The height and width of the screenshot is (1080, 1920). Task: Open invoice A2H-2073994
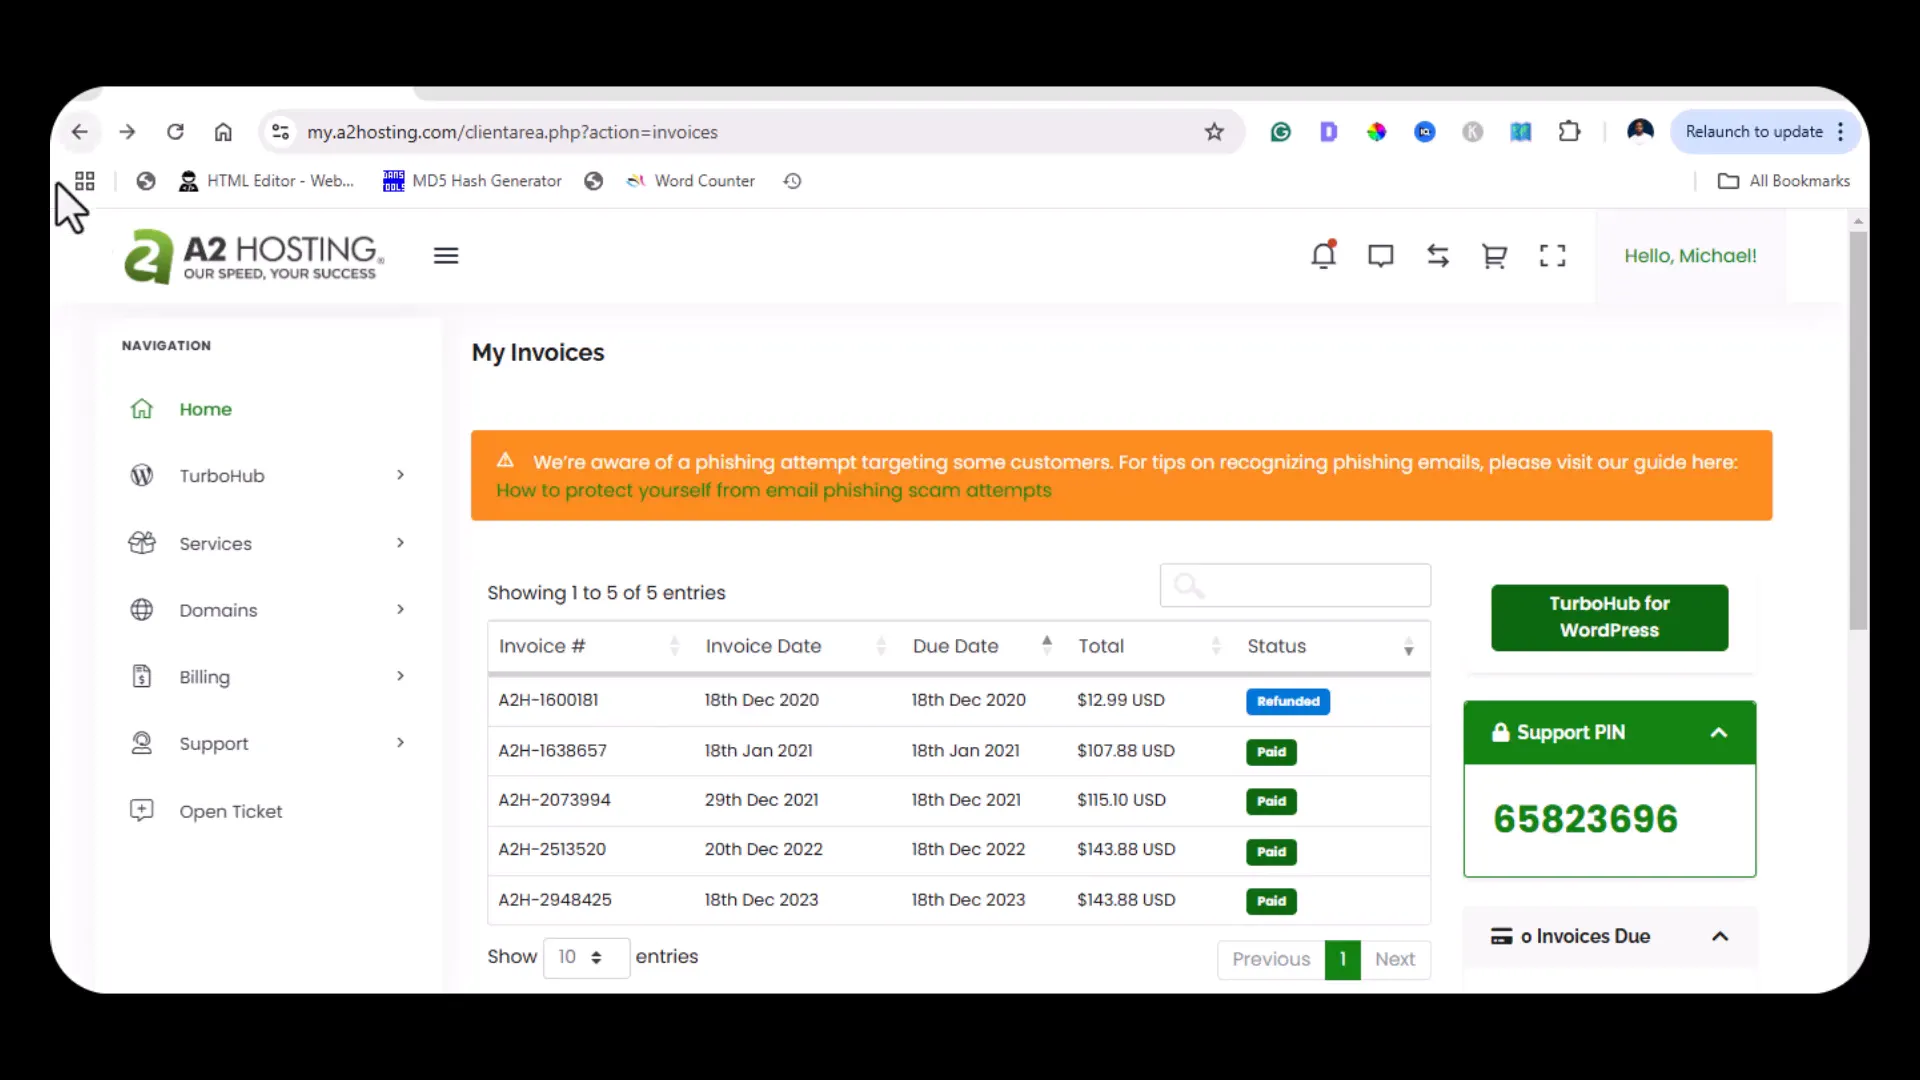click(x=554, y=800)
